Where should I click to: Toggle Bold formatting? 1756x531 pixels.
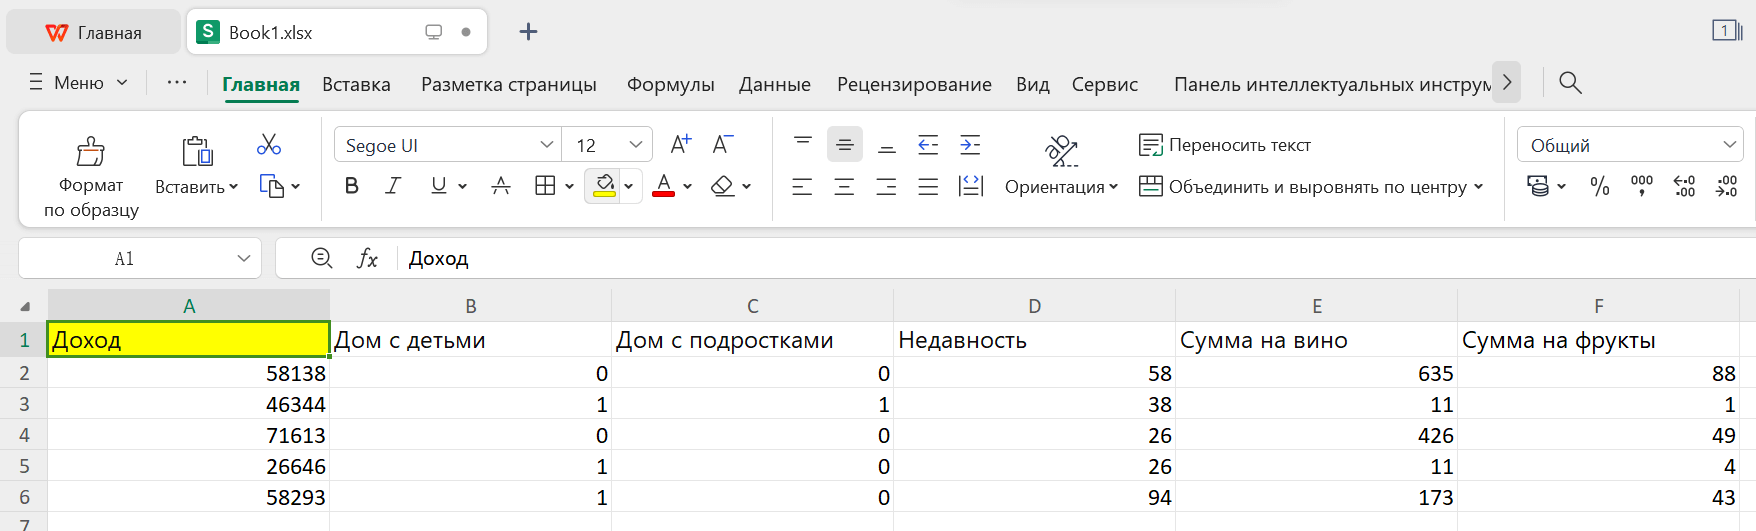pos(352,186)
